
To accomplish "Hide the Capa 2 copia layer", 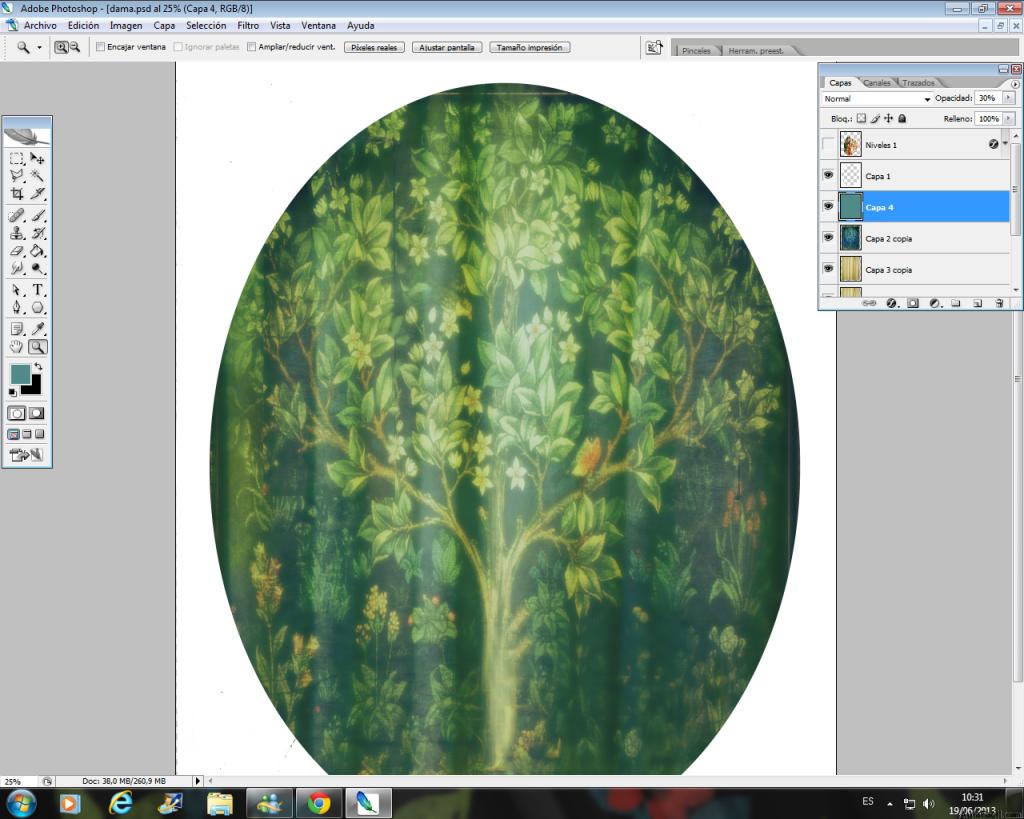I will click(828, 237).
